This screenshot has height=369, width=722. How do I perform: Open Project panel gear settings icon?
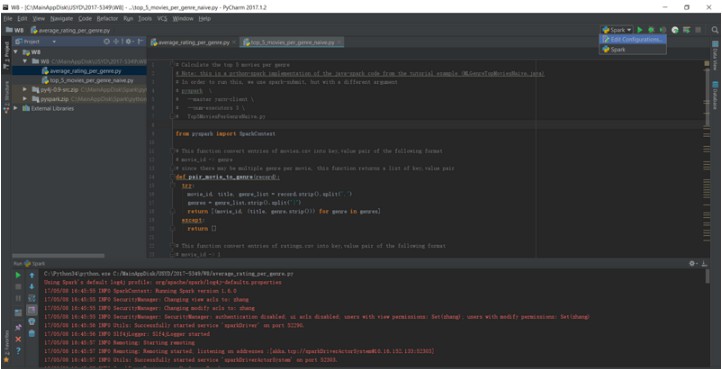pos(128,41)
